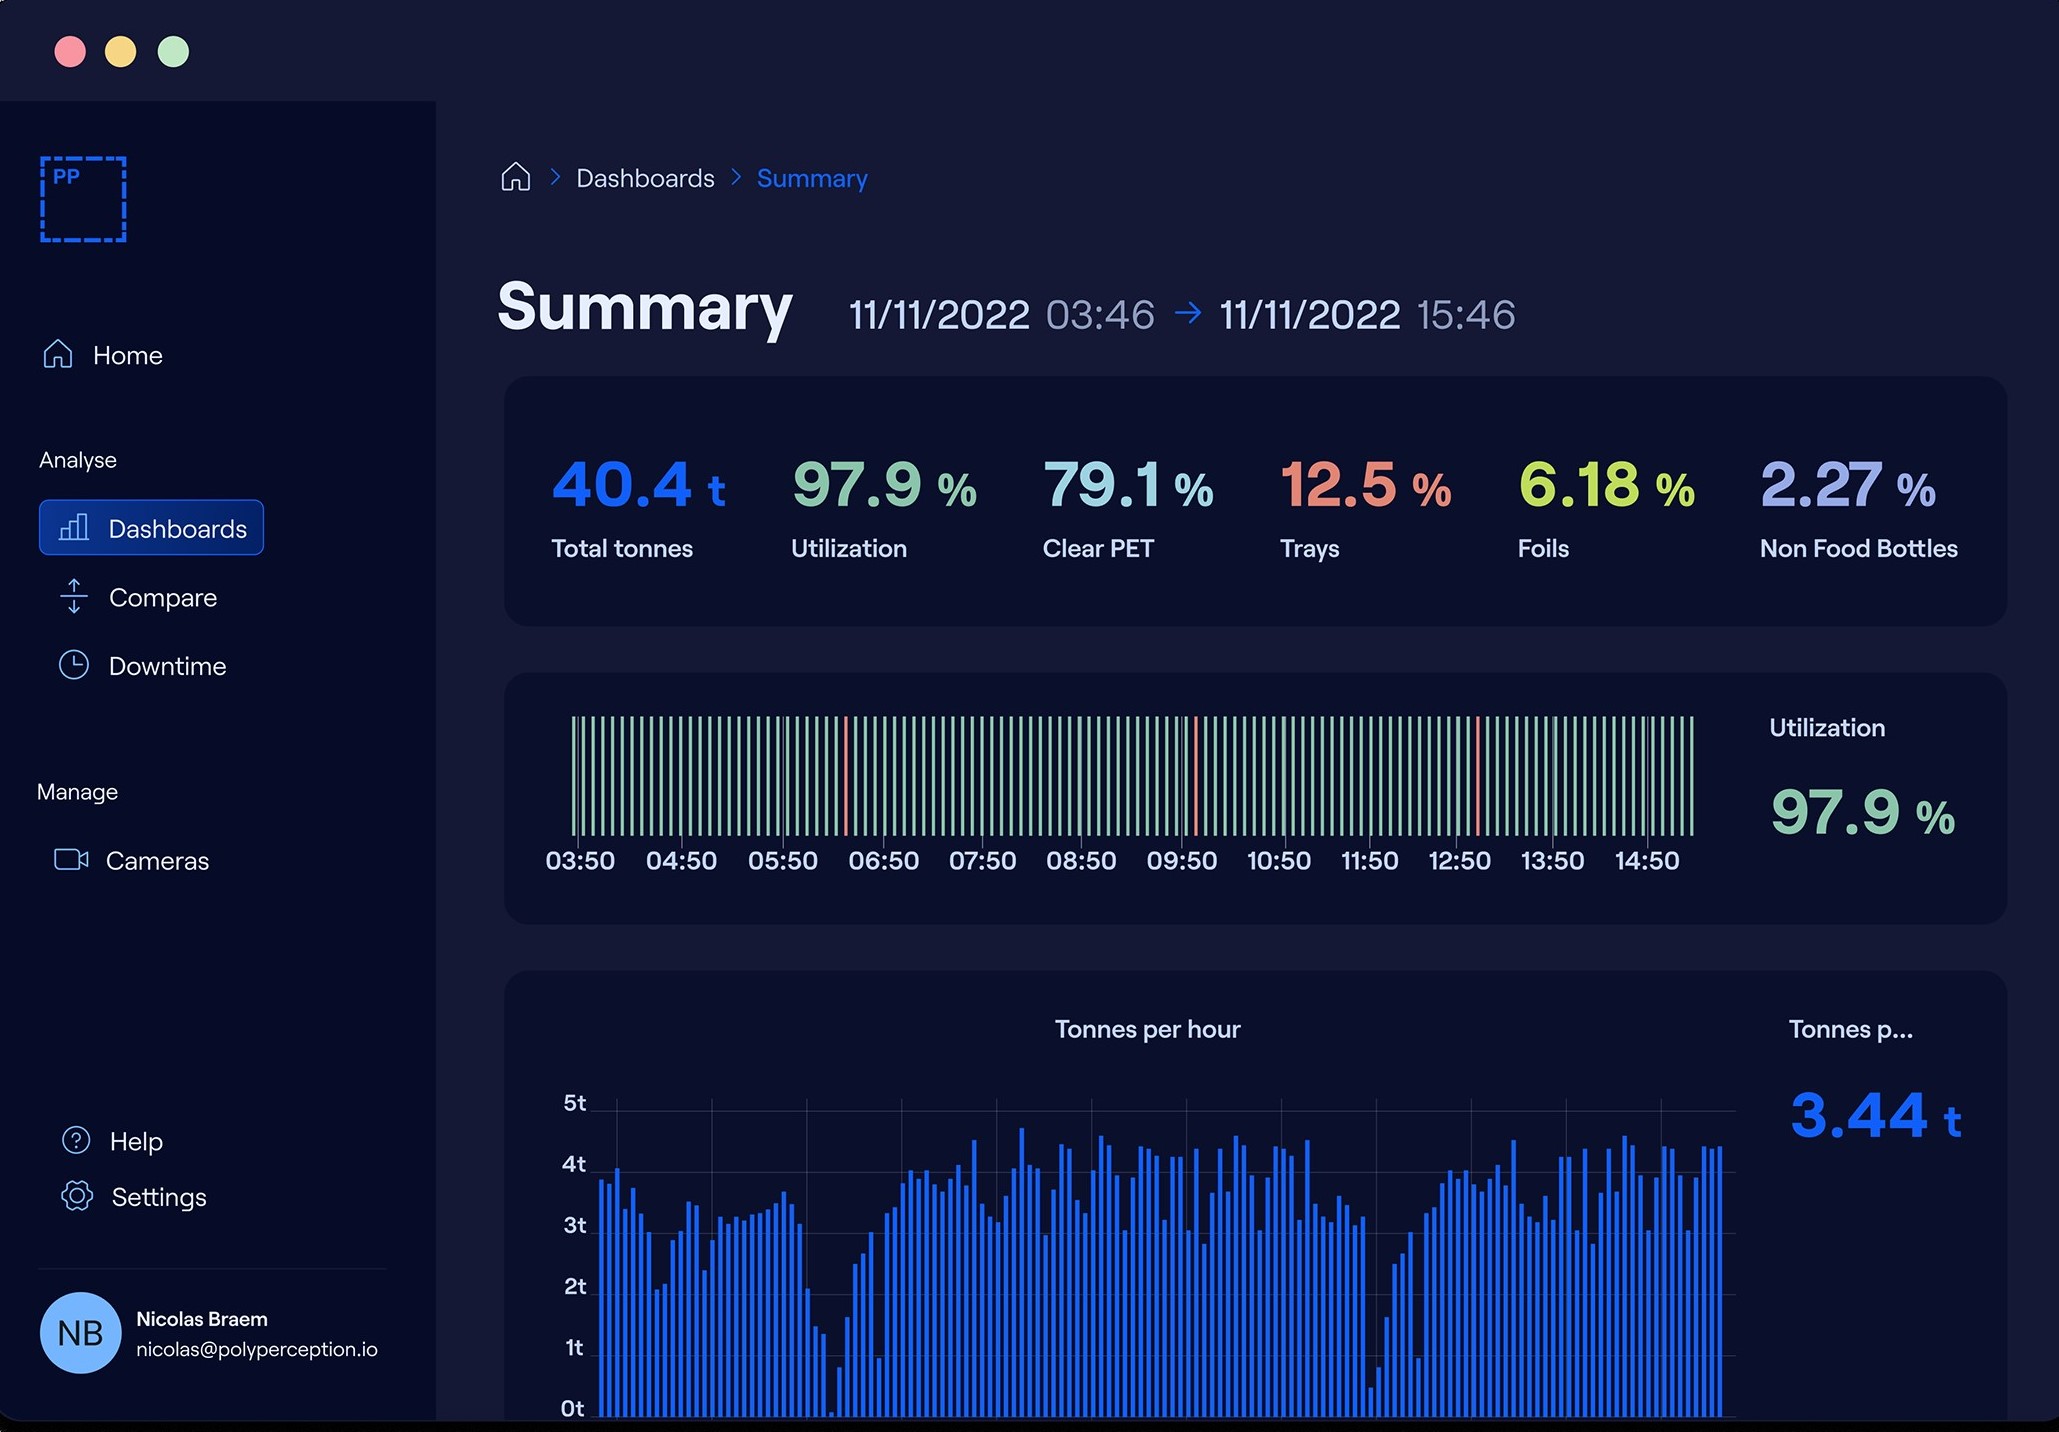Image resolution: width=2059 pixels, height=1432 pixels.
Task: Open the Compare menu item
Action: click(x=162, y=597)
